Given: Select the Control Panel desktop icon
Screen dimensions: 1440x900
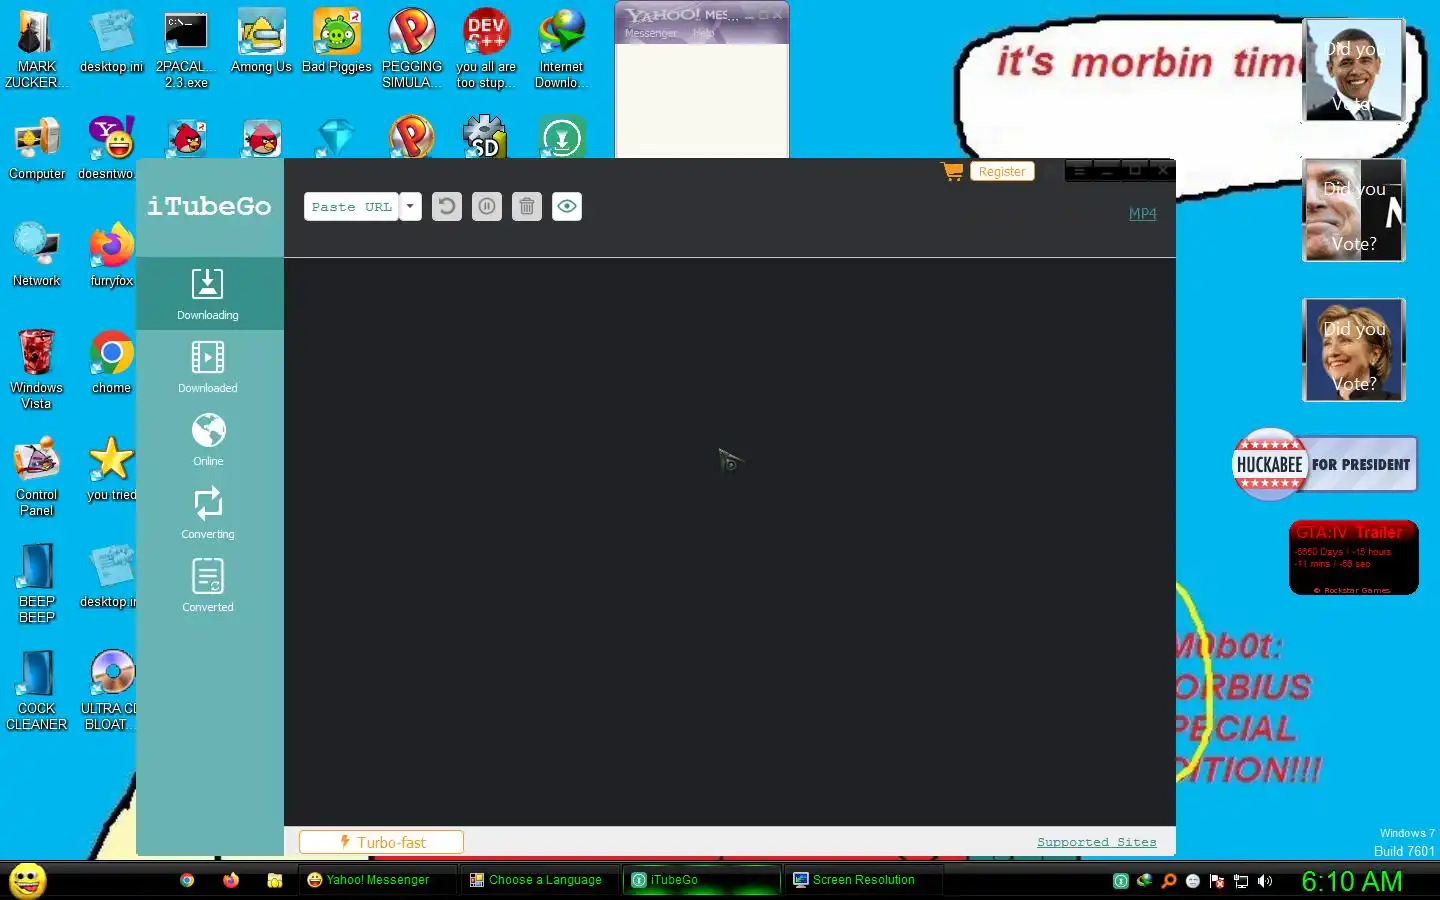Looking at the screenshot, I should pyautogui.click(x=37, y=477).
